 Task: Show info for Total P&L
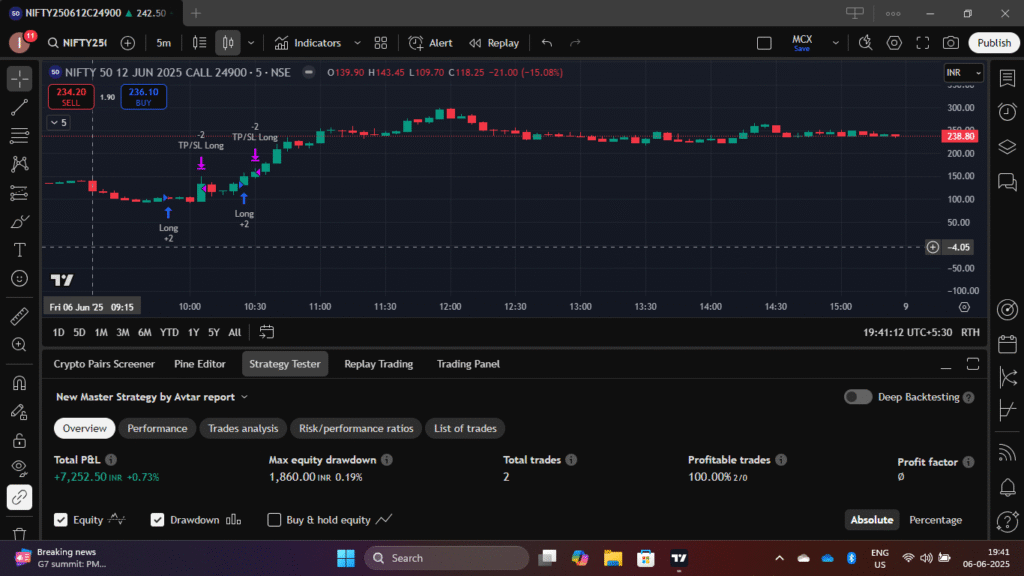coord(111,460)
